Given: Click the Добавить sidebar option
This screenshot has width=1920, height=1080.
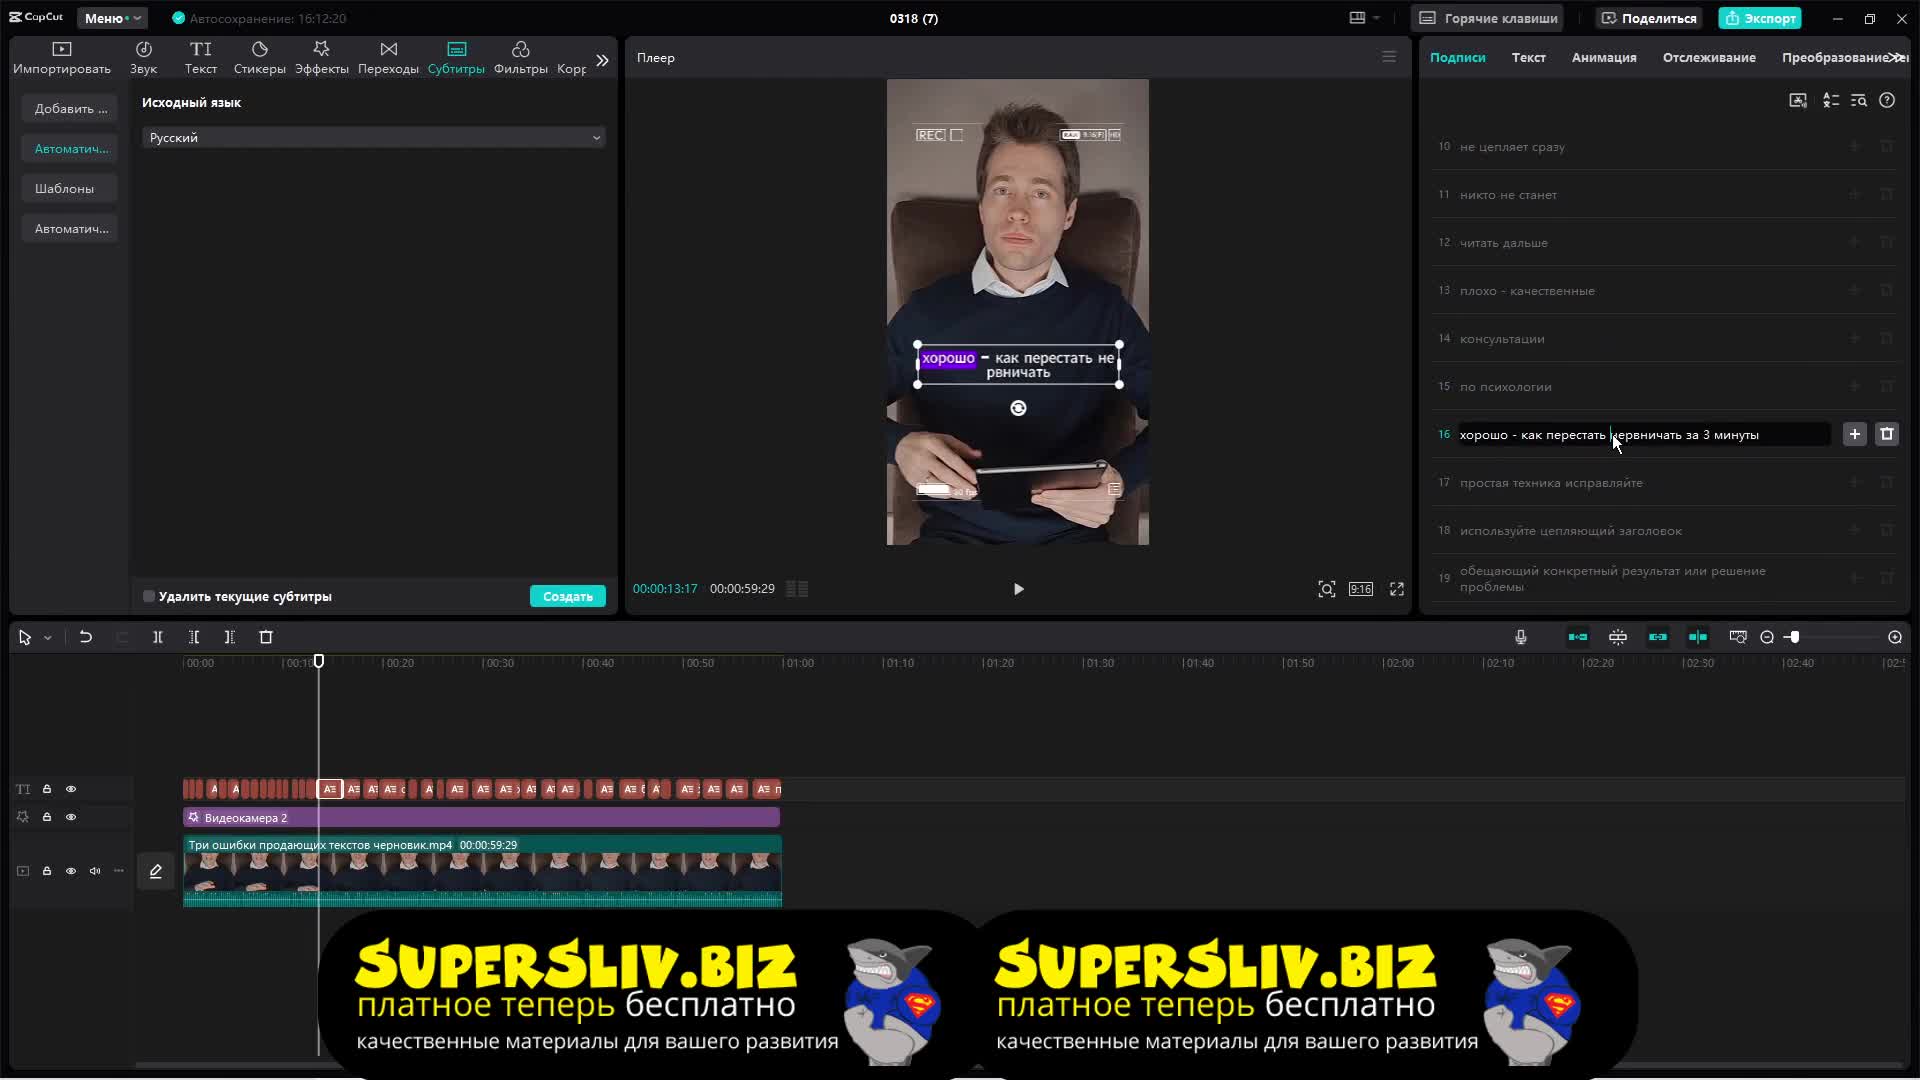Looking at the screenshot, I should click(70, 109).
